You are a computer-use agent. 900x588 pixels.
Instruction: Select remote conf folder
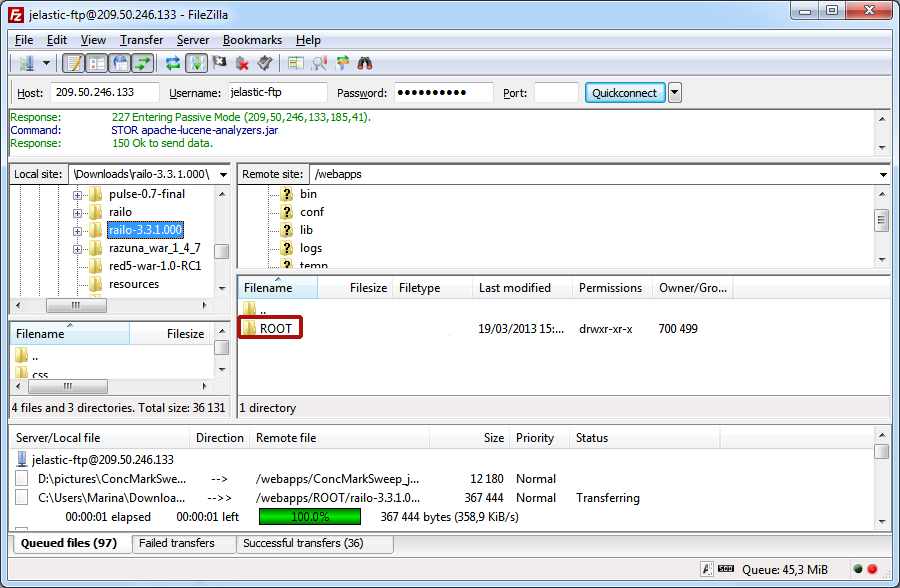pos(312,212)
